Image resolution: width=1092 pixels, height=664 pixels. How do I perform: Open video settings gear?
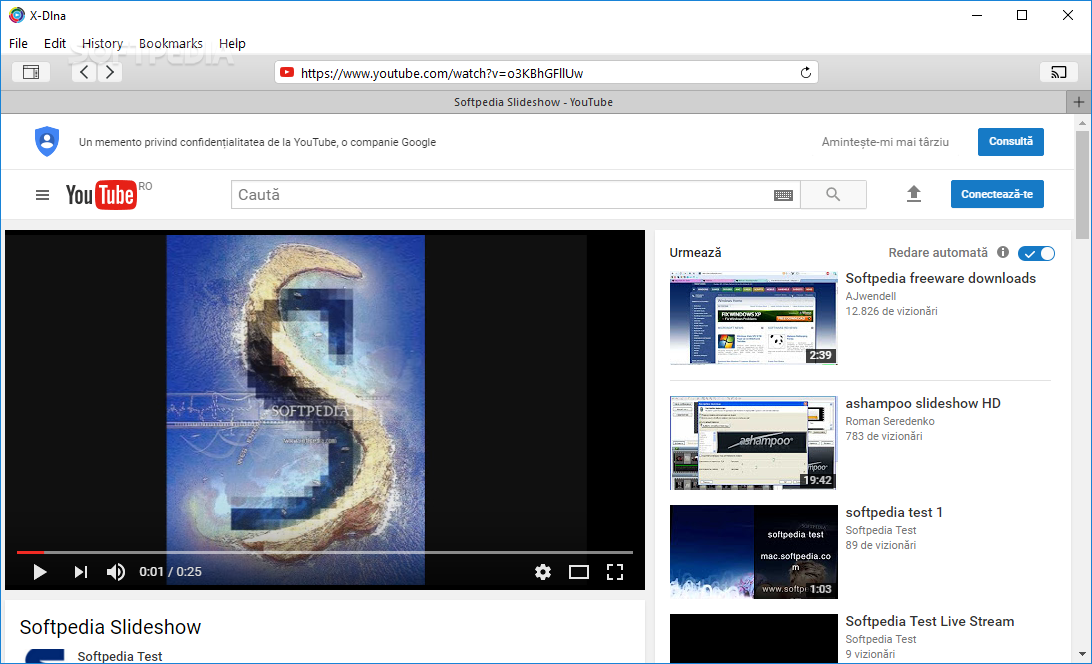[x=543, y=572]
